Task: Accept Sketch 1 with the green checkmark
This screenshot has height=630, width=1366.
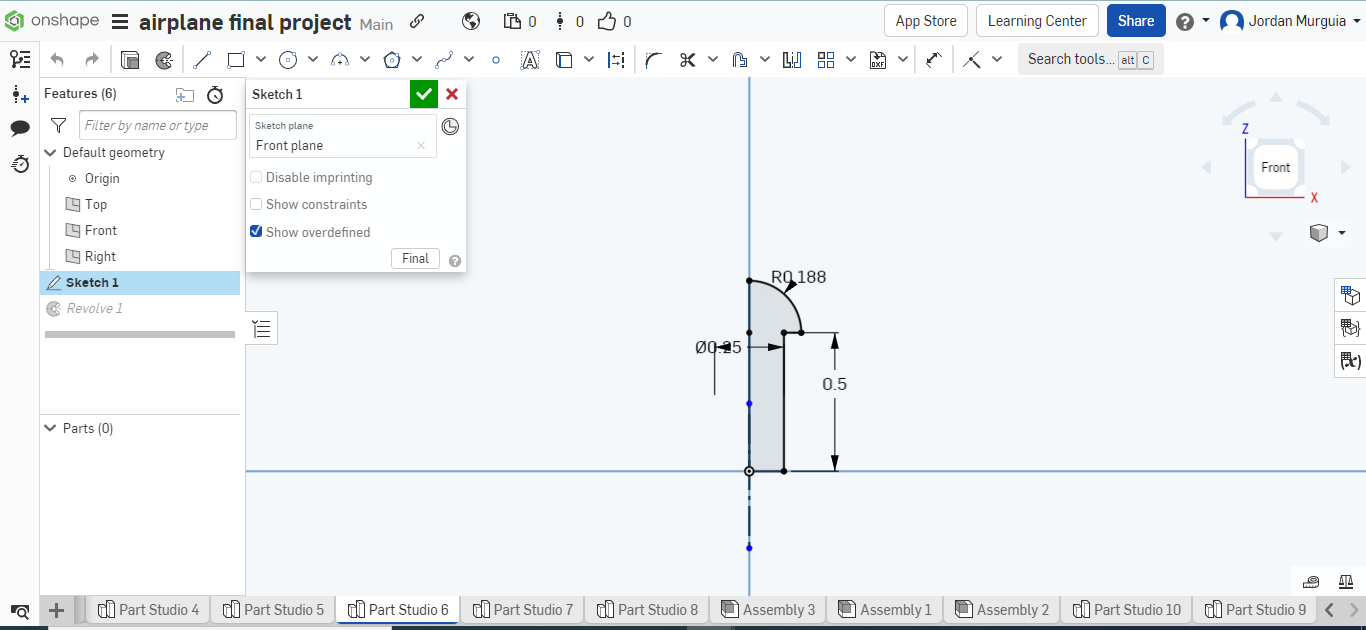Action: pos(423,93)
